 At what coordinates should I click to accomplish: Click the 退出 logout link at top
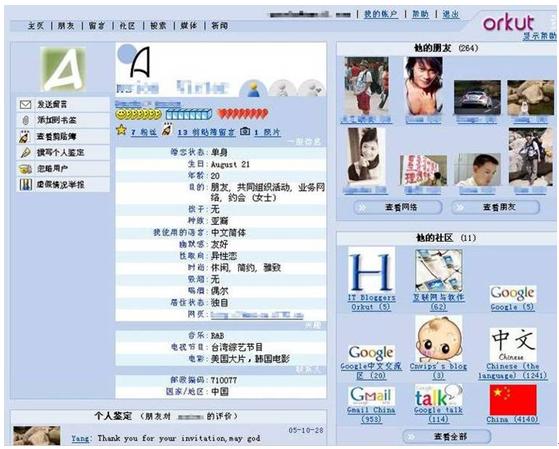point(451,14)
